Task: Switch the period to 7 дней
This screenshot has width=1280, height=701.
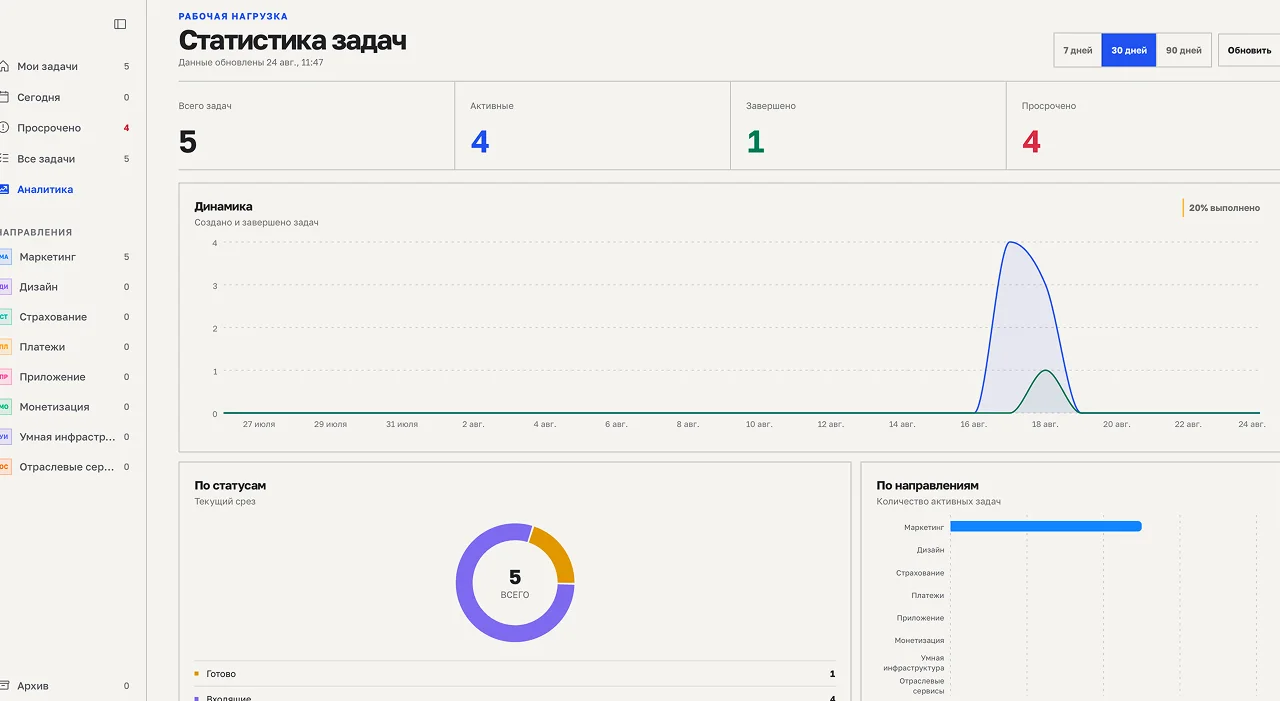Action: coord(1077,50)
